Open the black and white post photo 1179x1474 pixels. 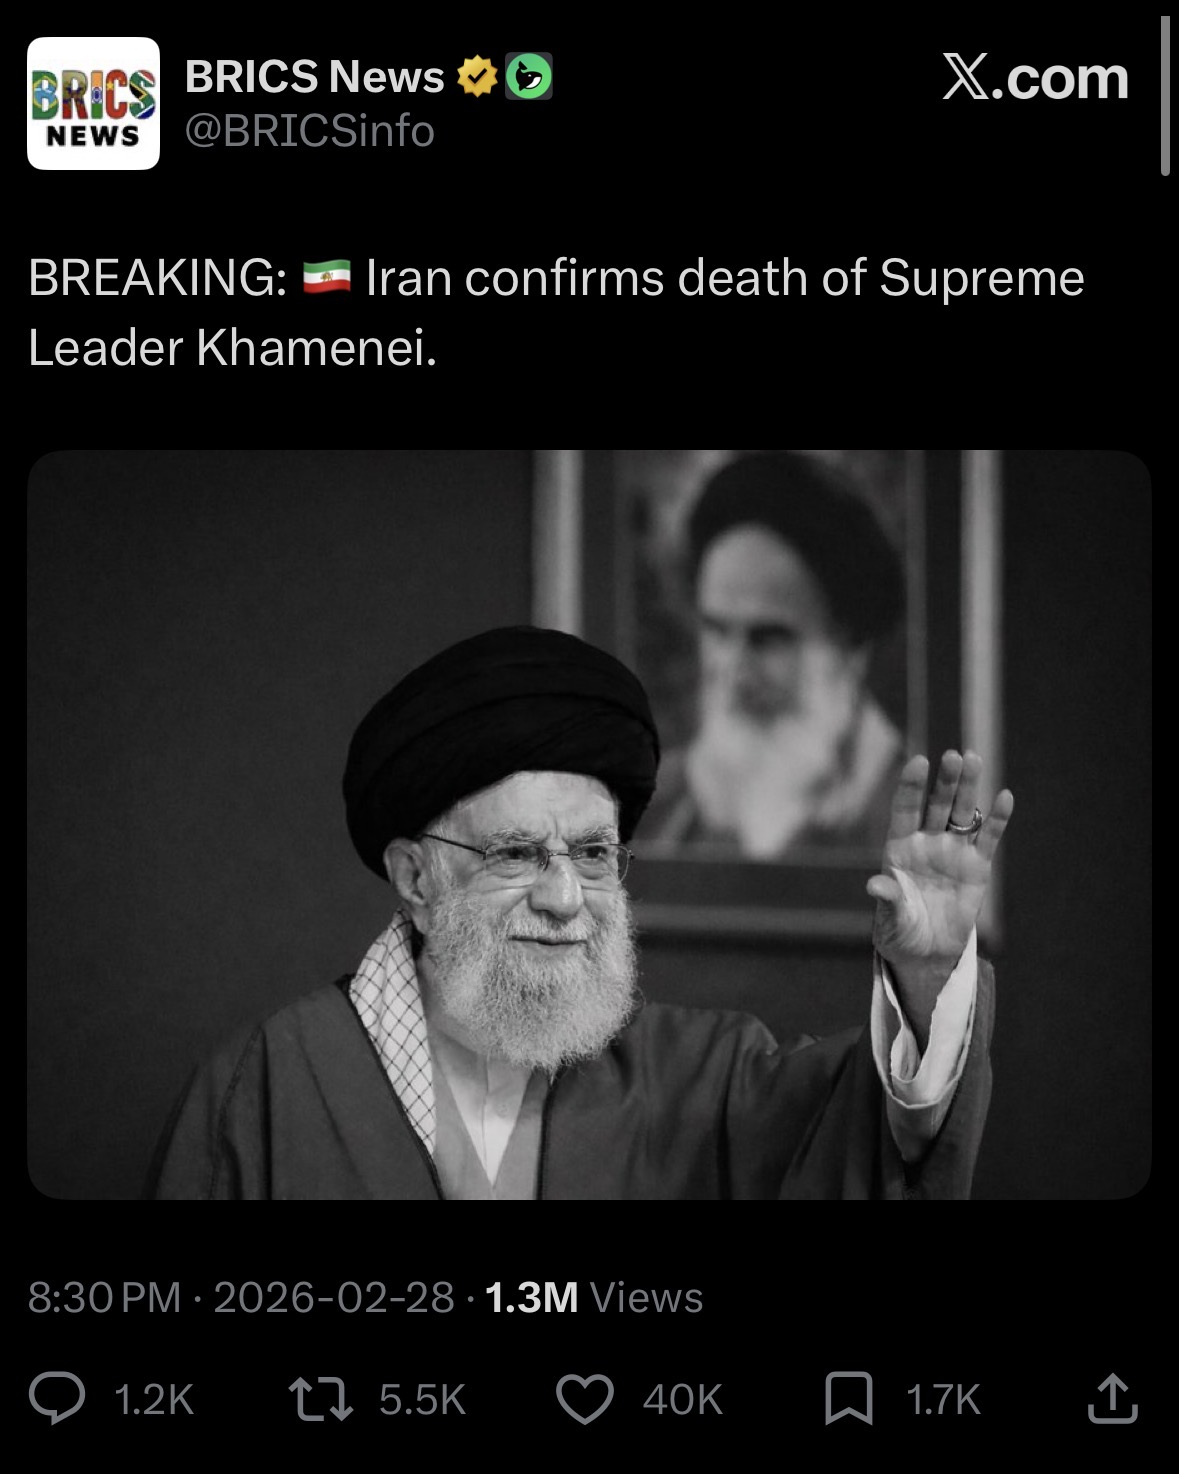pyautogui.click(x=589, y=824)
